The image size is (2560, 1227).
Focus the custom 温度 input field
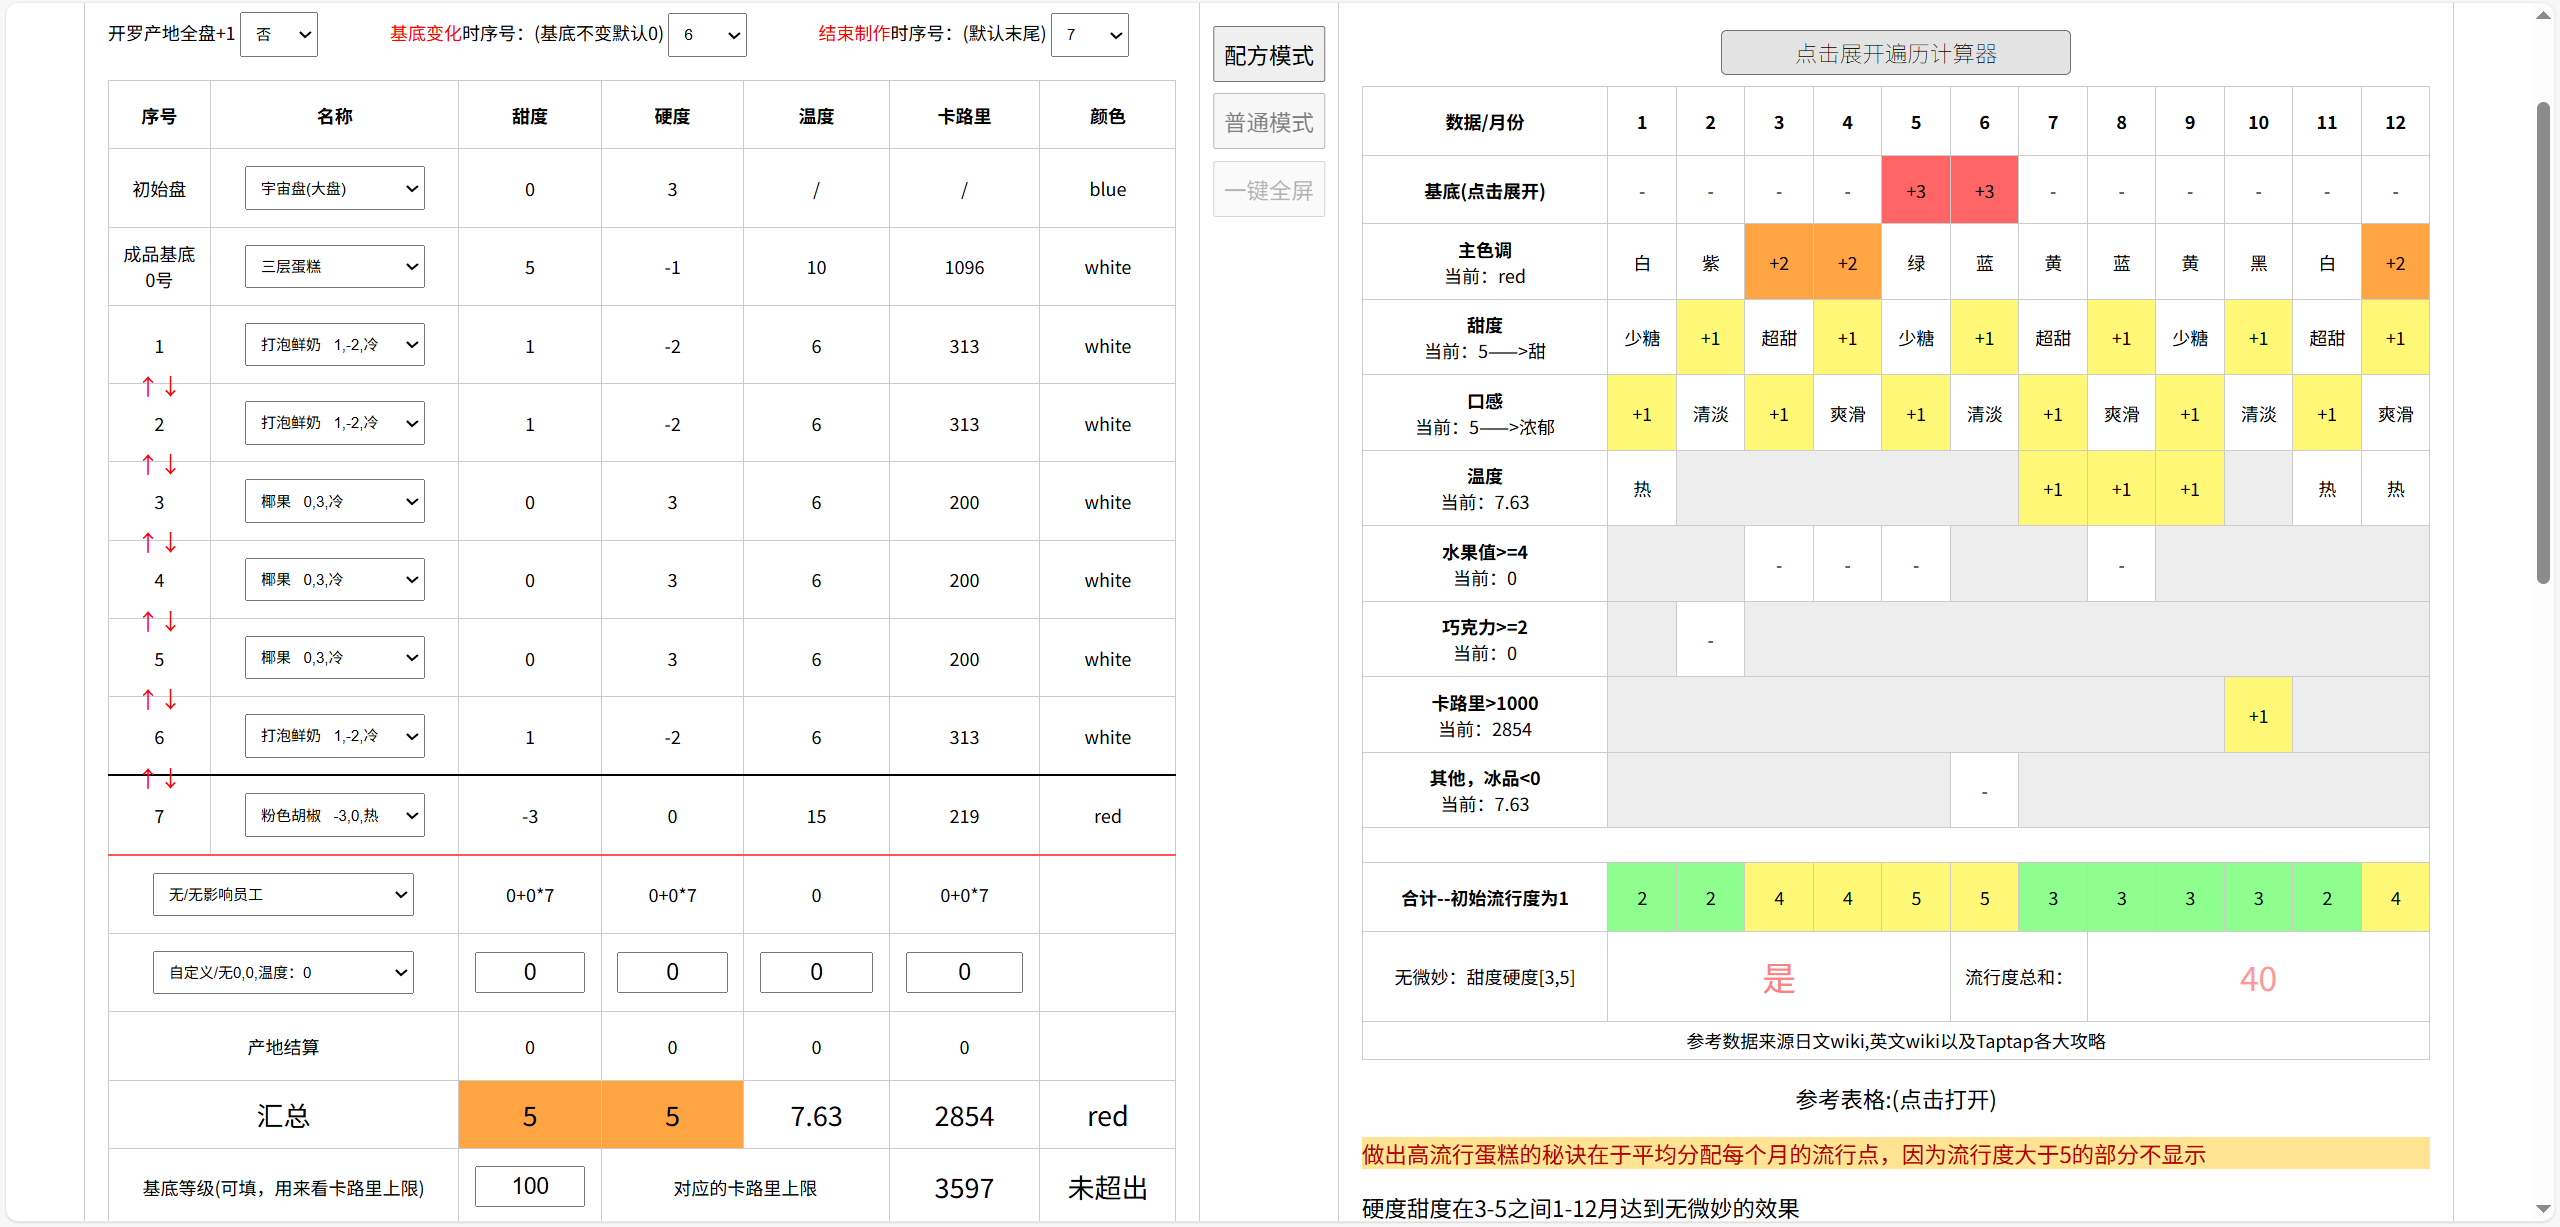[x=816, y=972]
